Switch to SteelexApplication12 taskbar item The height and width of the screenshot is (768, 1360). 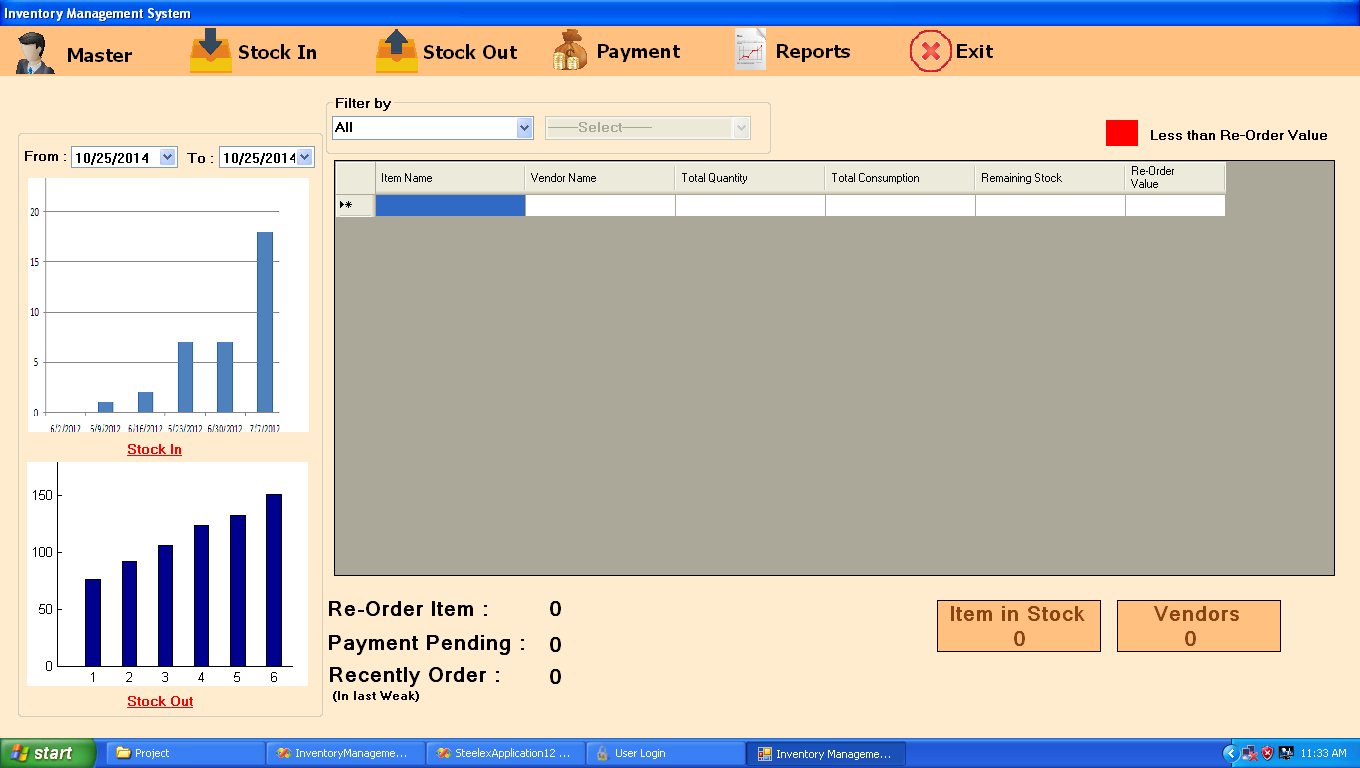(x=505, y=753)
